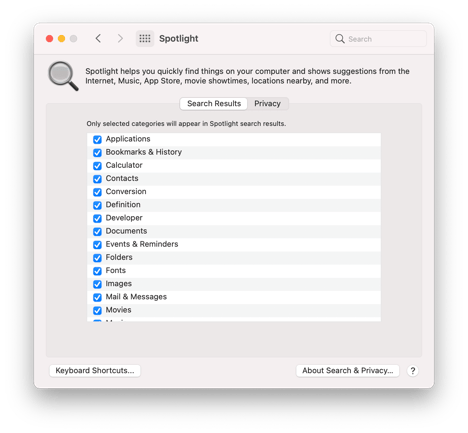Select the Fonts row label
The width and height of the screenshot is (468, 433).
[116, 270]
